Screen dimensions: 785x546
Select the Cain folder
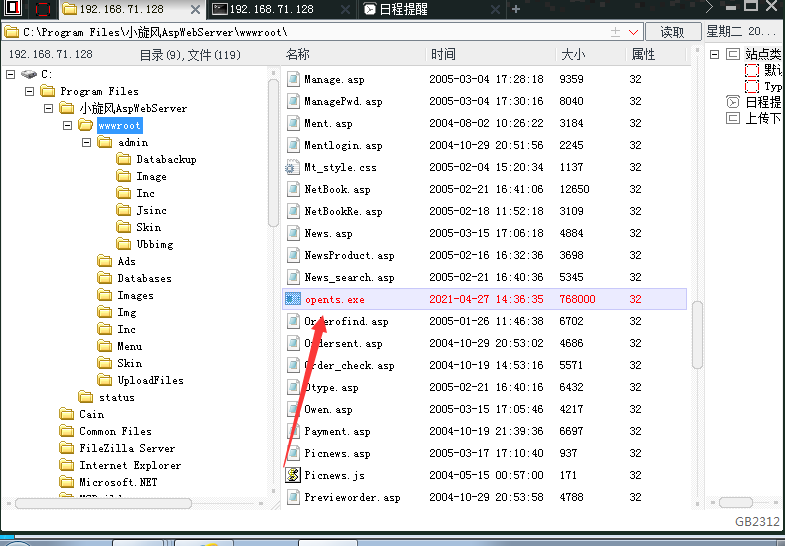click(92, 414)
